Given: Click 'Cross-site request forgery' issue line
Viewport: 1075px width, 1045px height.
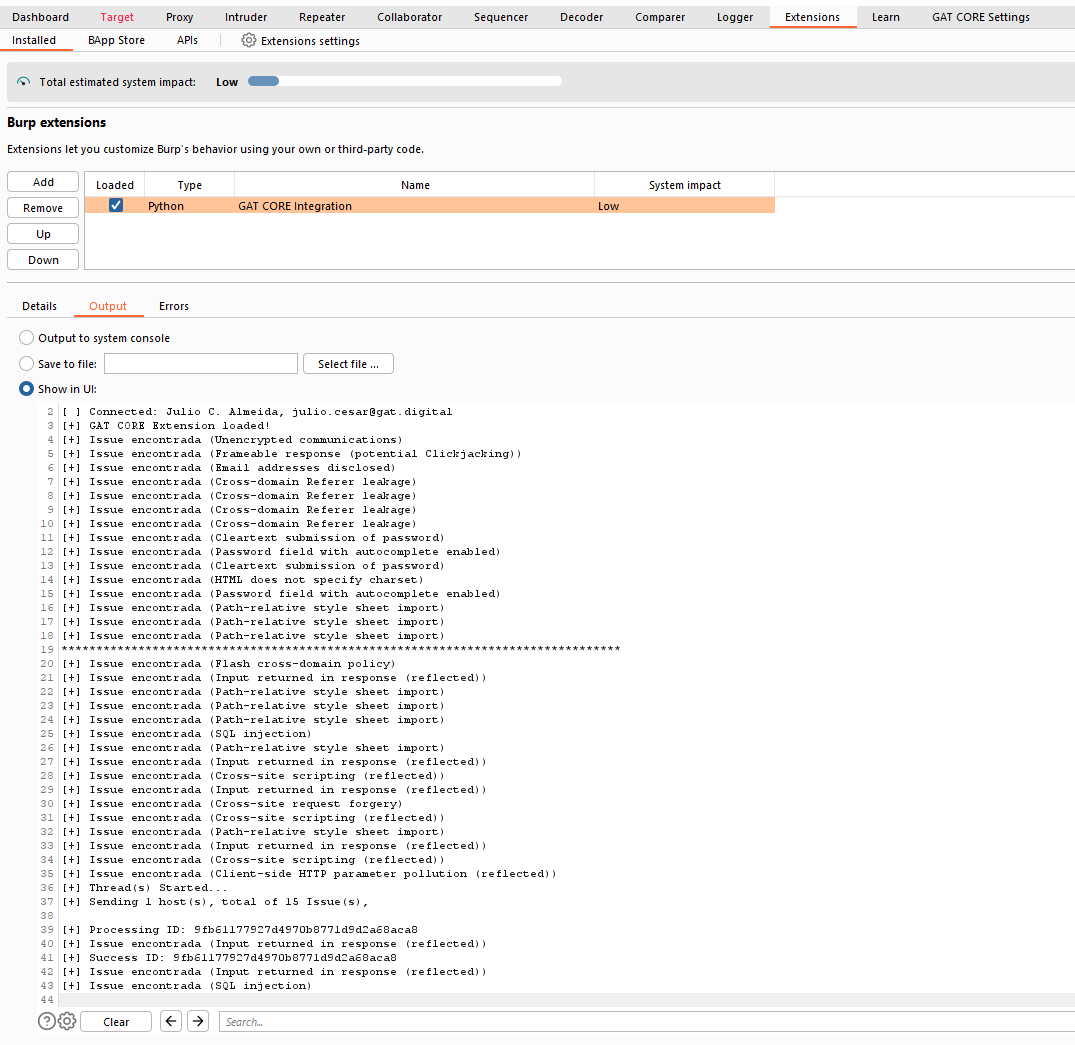Looking at the screenshot, I should pos(232,804).
